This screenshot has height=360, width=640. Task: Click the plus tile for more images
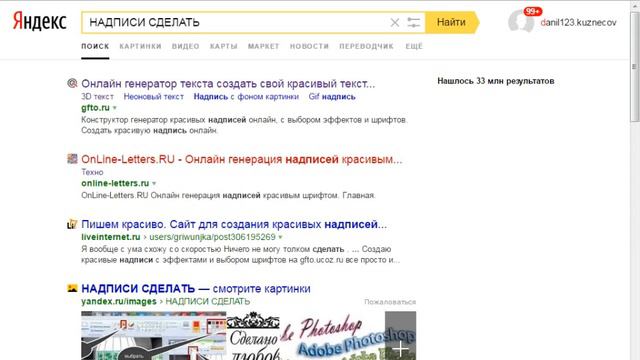coord(400,336)
